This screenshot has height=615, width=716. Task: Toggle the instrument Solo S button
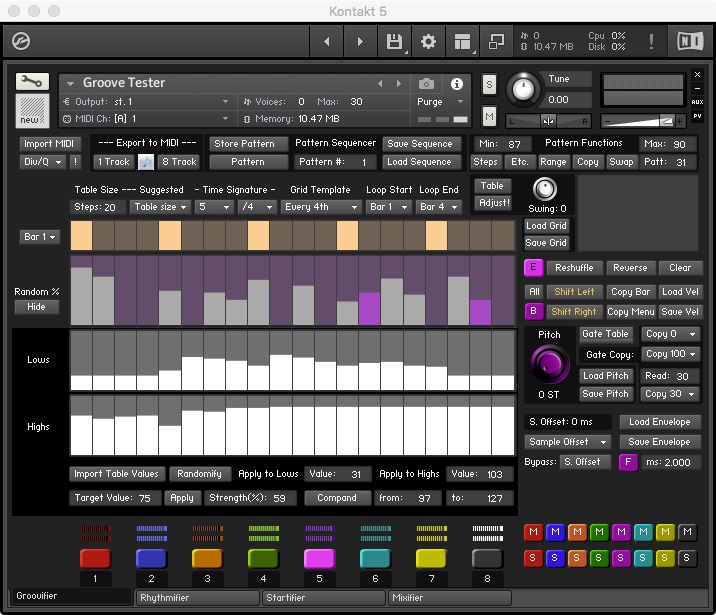[489, 84]
